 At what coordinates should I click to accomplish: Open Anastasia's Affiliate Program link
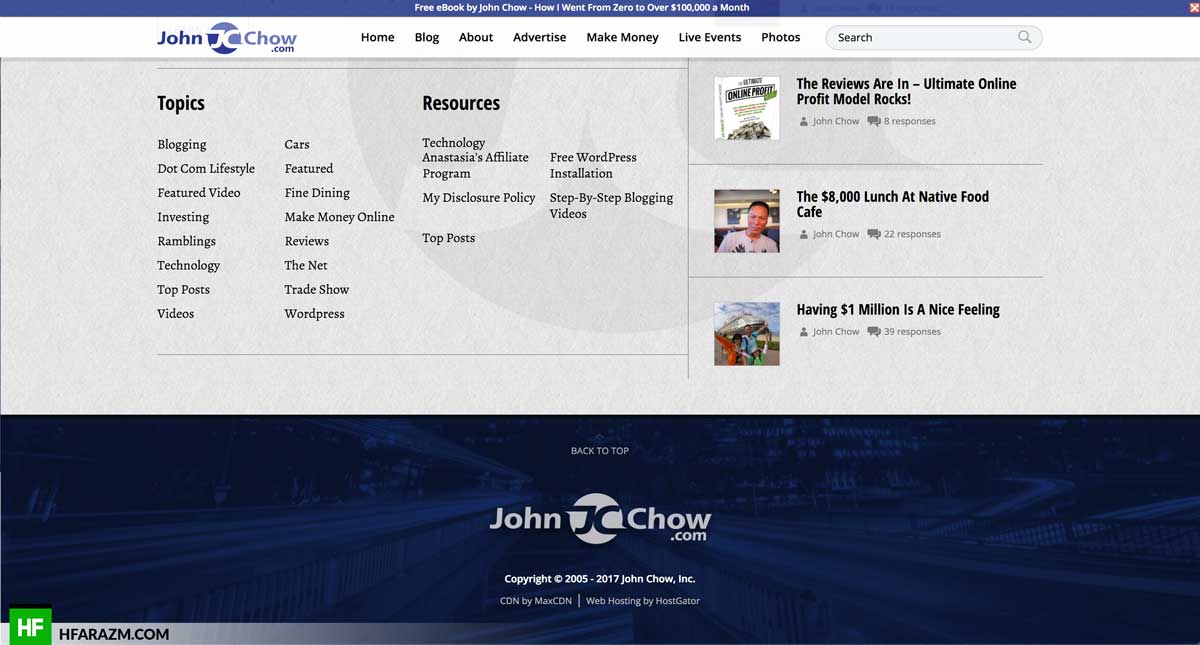[475, 165]
